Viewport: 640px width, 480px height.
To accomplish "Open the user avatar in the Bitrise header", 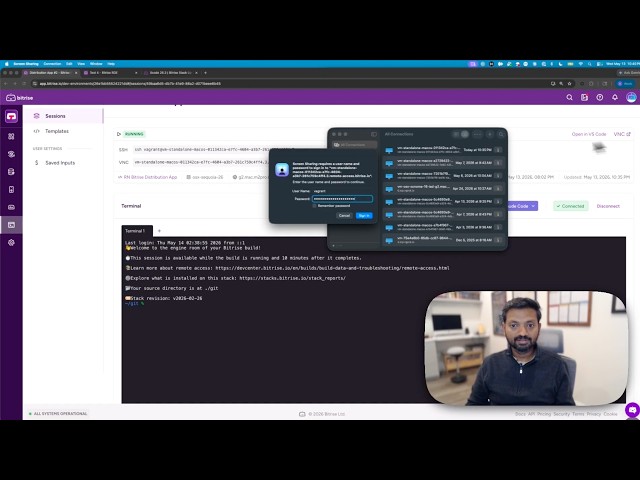I will (x=631, y=98).
